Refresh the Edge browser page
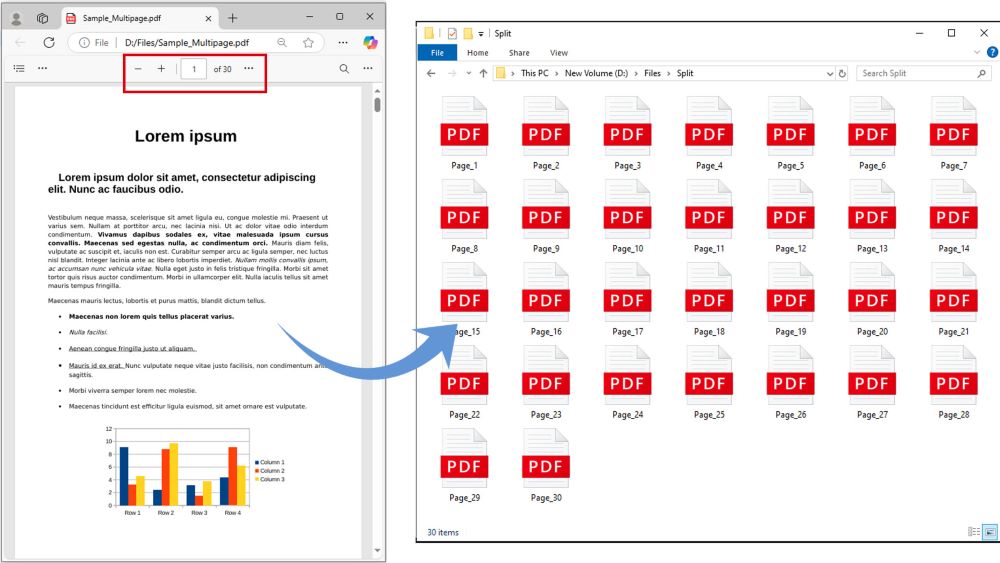Viewport: 1000px width, 563px height. pyautogui.click(x=48, y=43)
